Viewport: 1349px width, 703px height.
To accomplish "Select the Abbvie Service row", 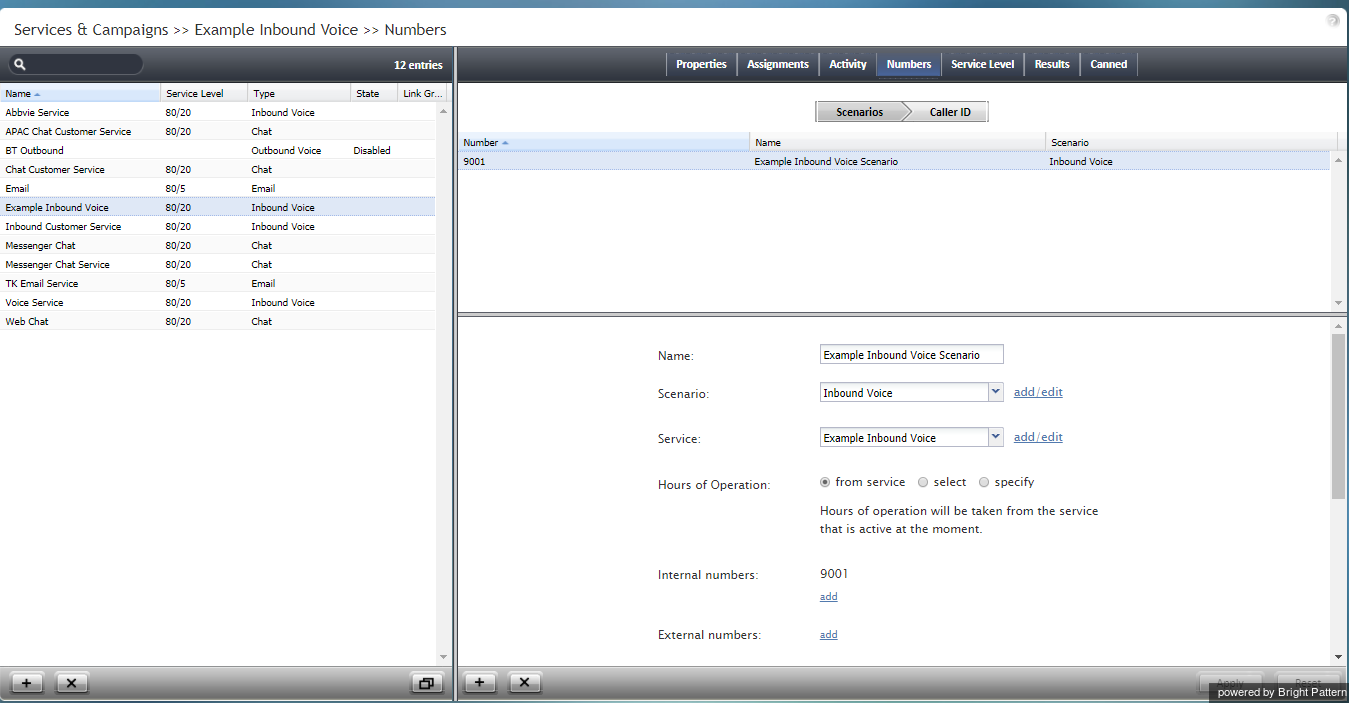I will (218, 113).
